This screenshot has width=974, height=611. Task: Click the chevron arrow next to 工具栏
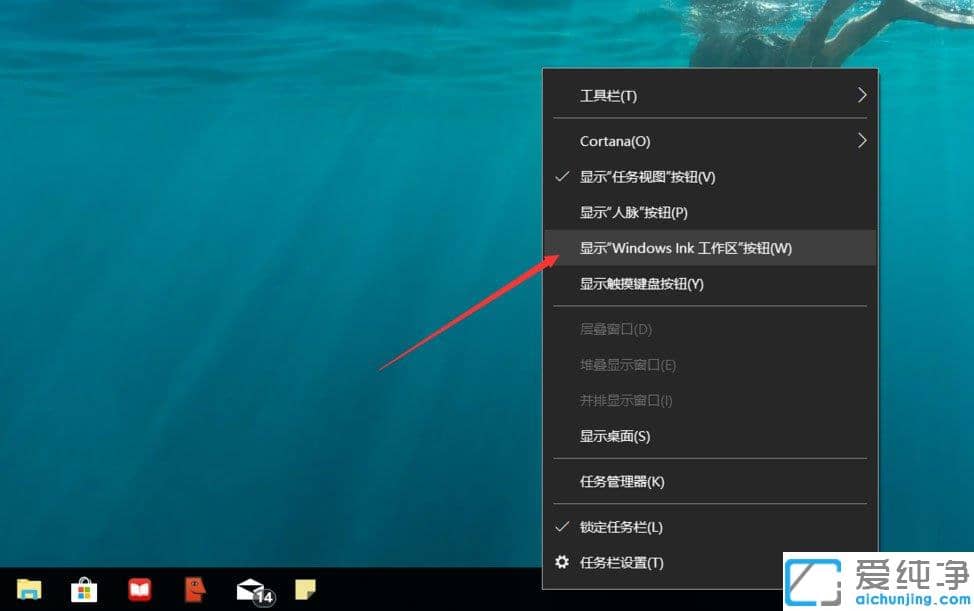point(862,95)
